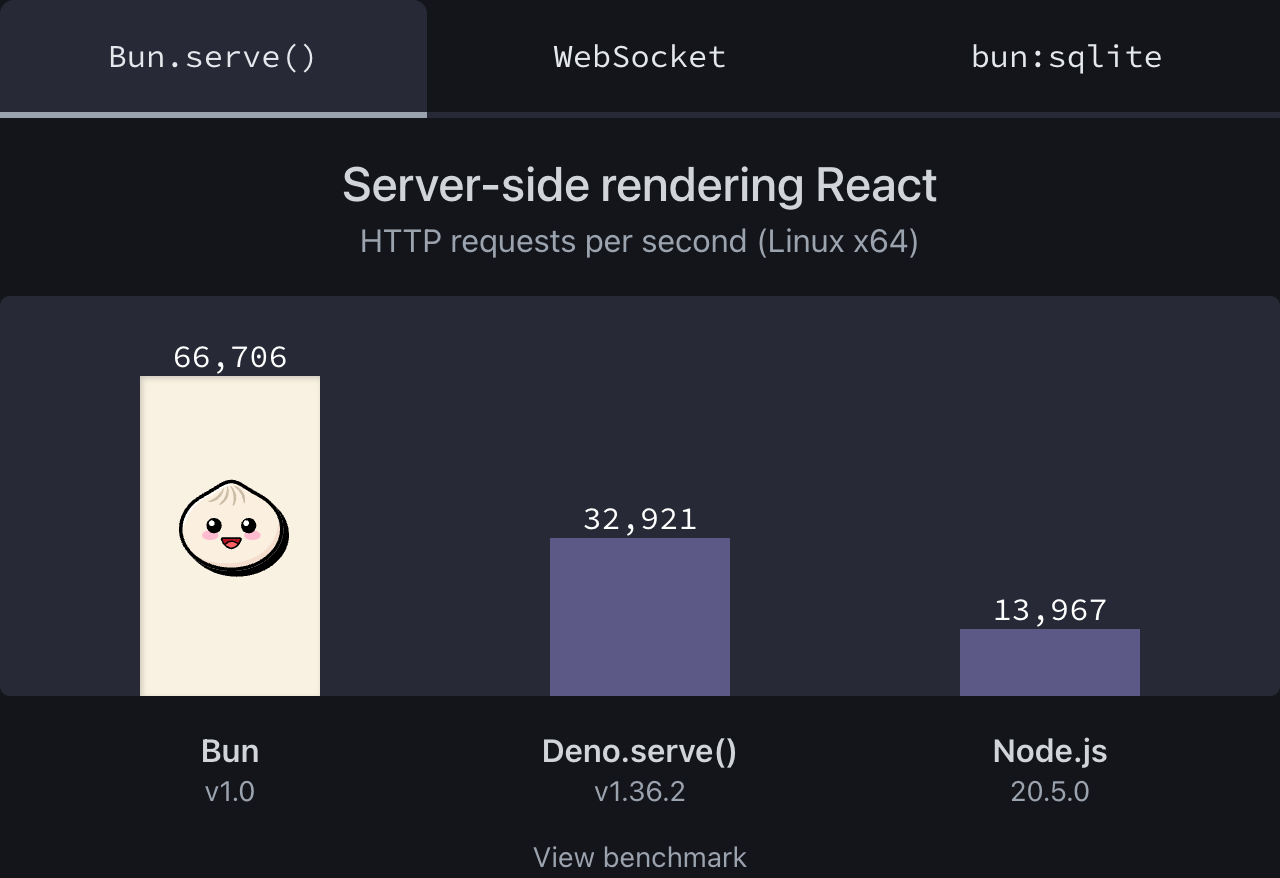
Task: Click the v1.36.2 version text
Action: 640,791
